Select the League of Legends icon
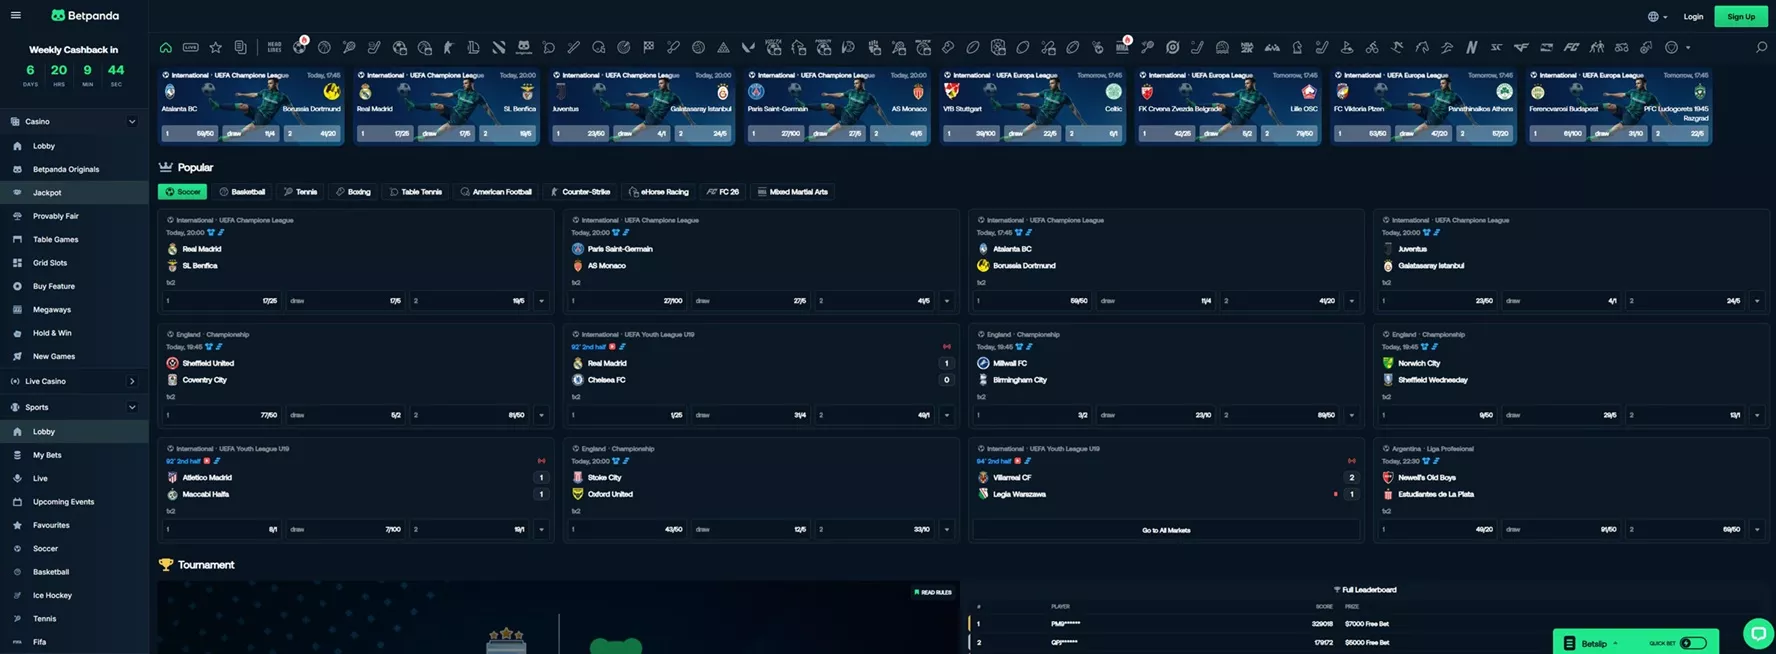This screenshot has width=1776, height=654. (x=473, y=47)
